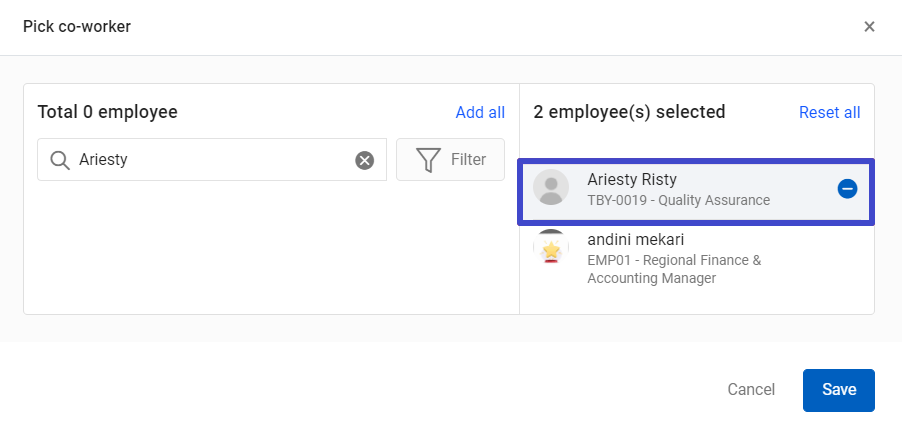The width and height of the screenshot is (903, 430).
Task: Focus the employee search field
Action: 212,159
